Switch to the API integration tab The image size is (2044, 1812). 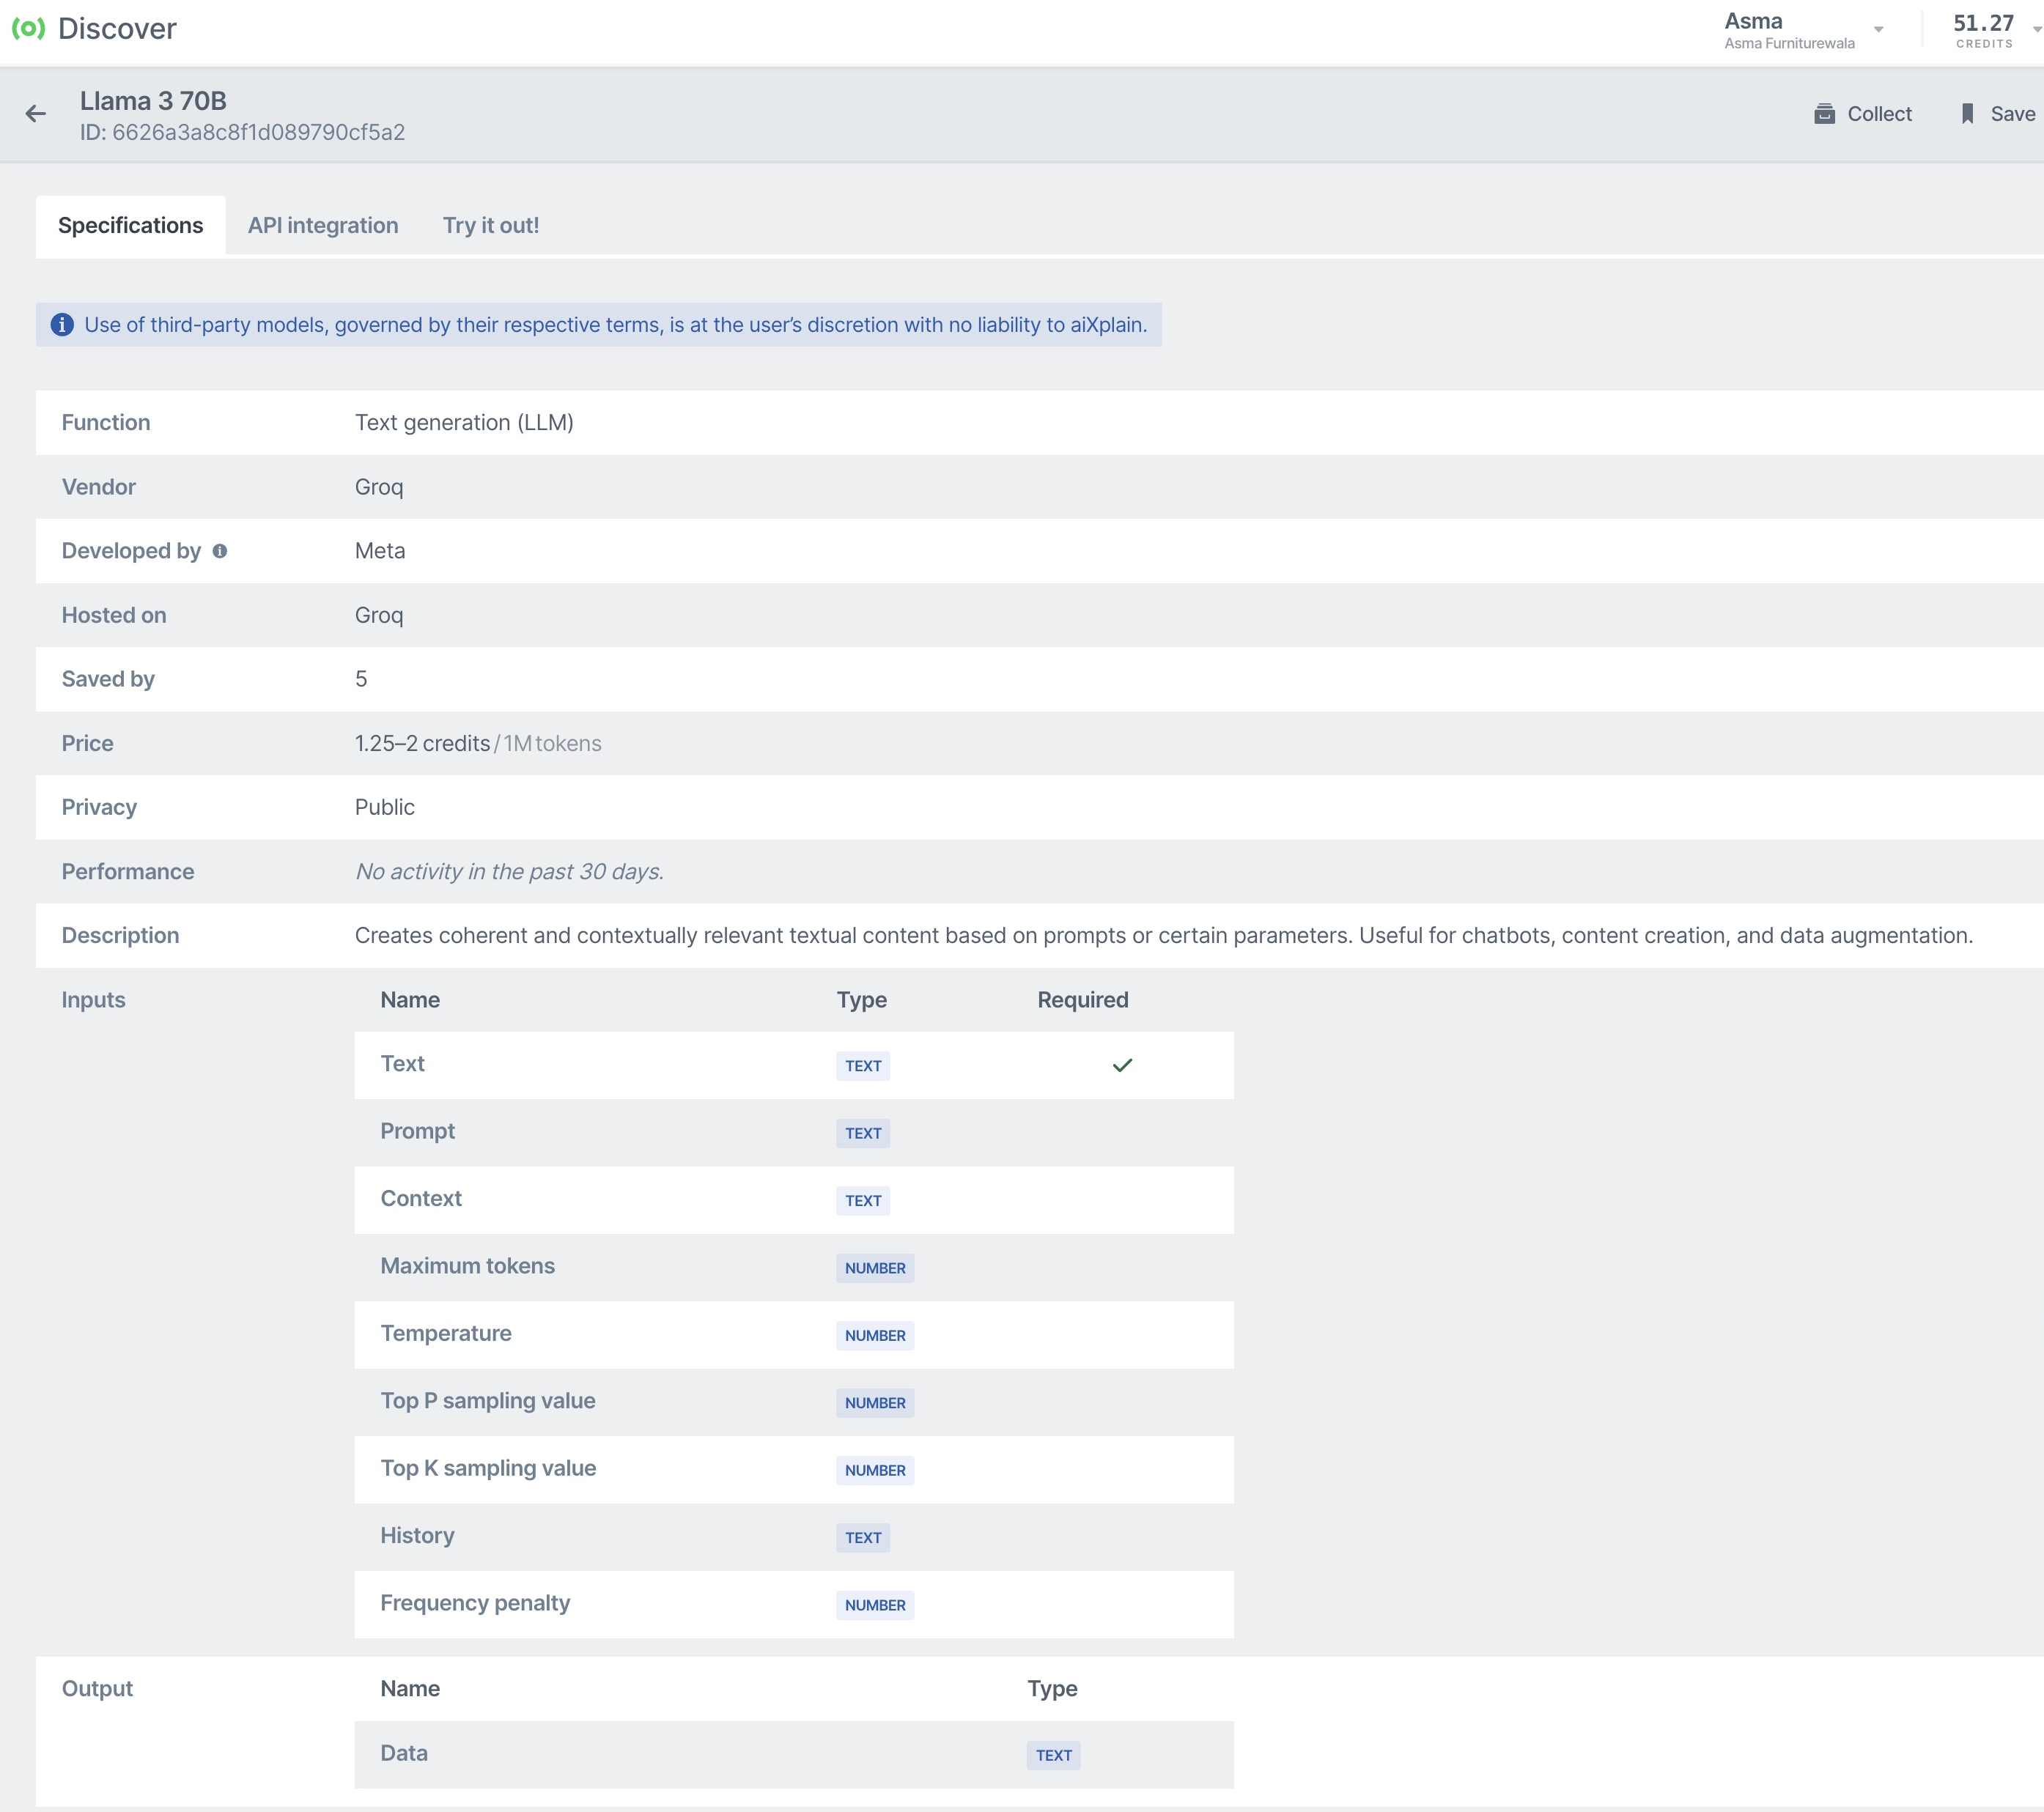pos(322,224)
